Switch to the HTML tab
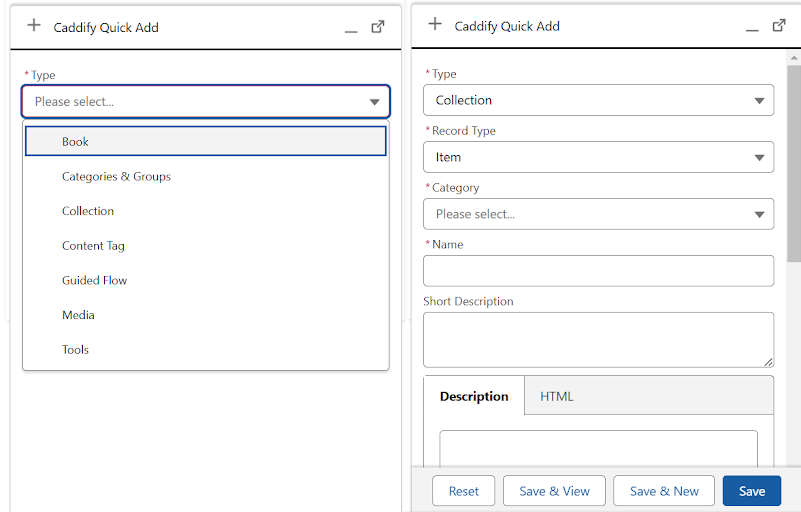Screen dimensions: 801x512 click(557, 396)
